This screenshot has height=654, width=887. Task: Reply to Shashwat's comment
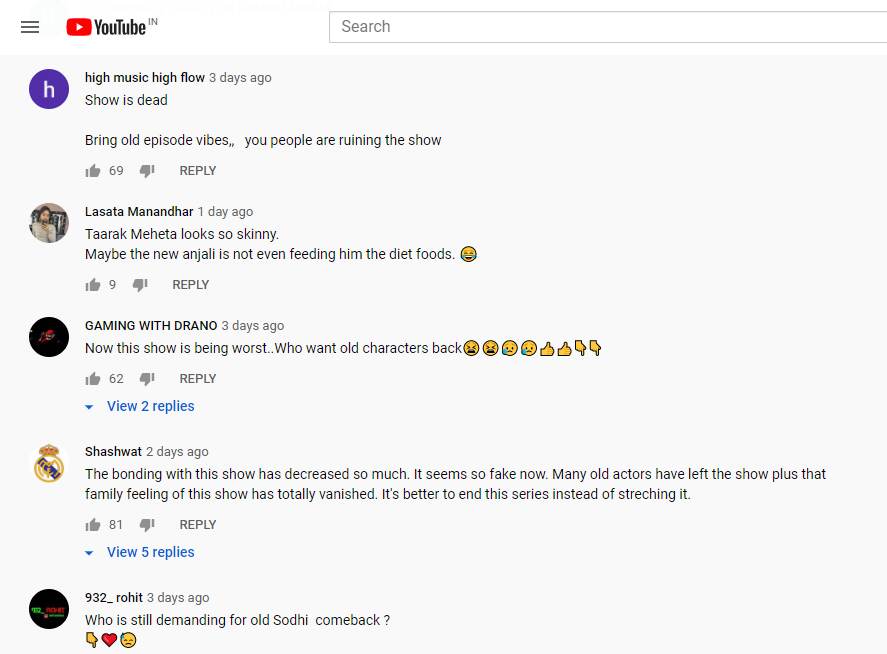pyautogui.click(x=198, y=525)
